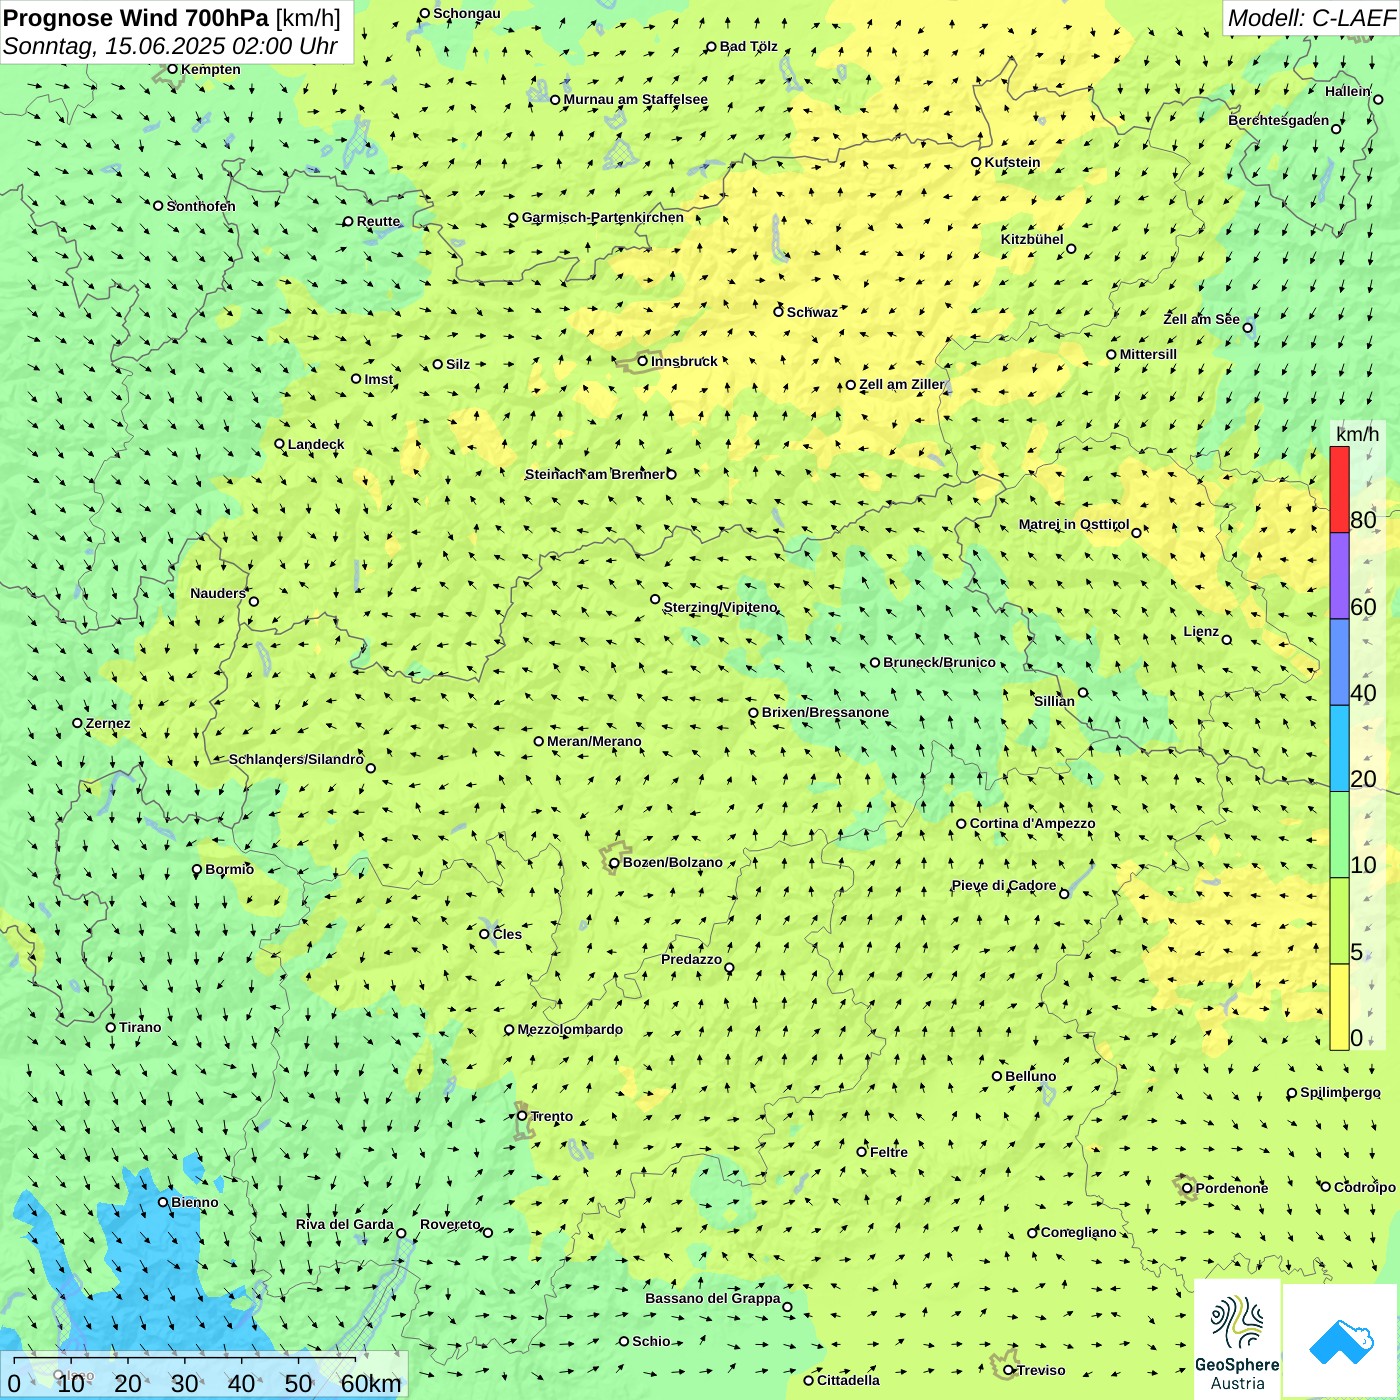Select the blue legend segment between 40 and 60
Image resolution: width=1400 pixels, height=1400 pixels.
coord(1339,663)
